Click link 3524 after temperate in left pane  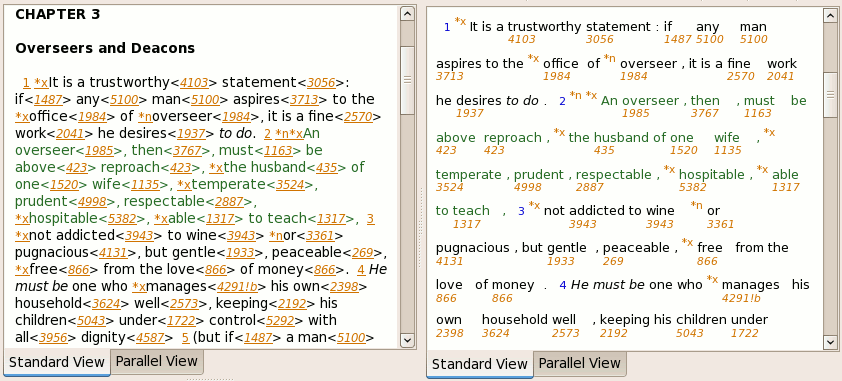pyautogui.click(x=289, y=185)
